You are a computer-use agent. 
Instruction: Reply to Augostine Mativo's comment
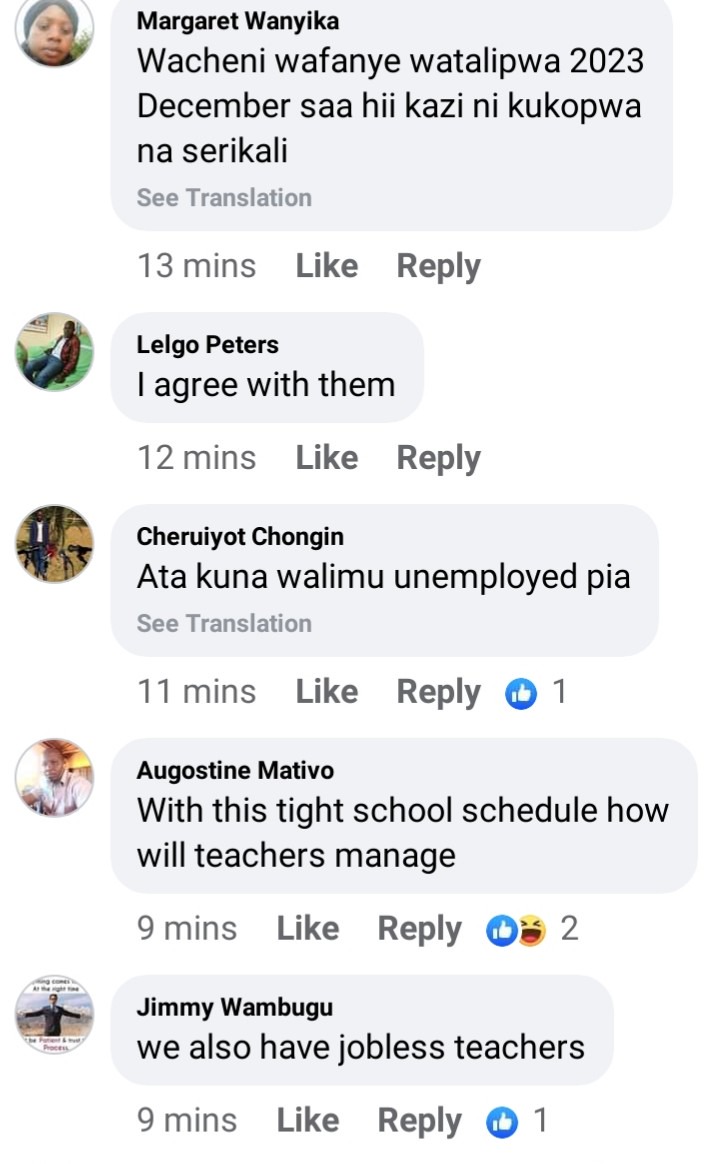click(x=420, y=929)
